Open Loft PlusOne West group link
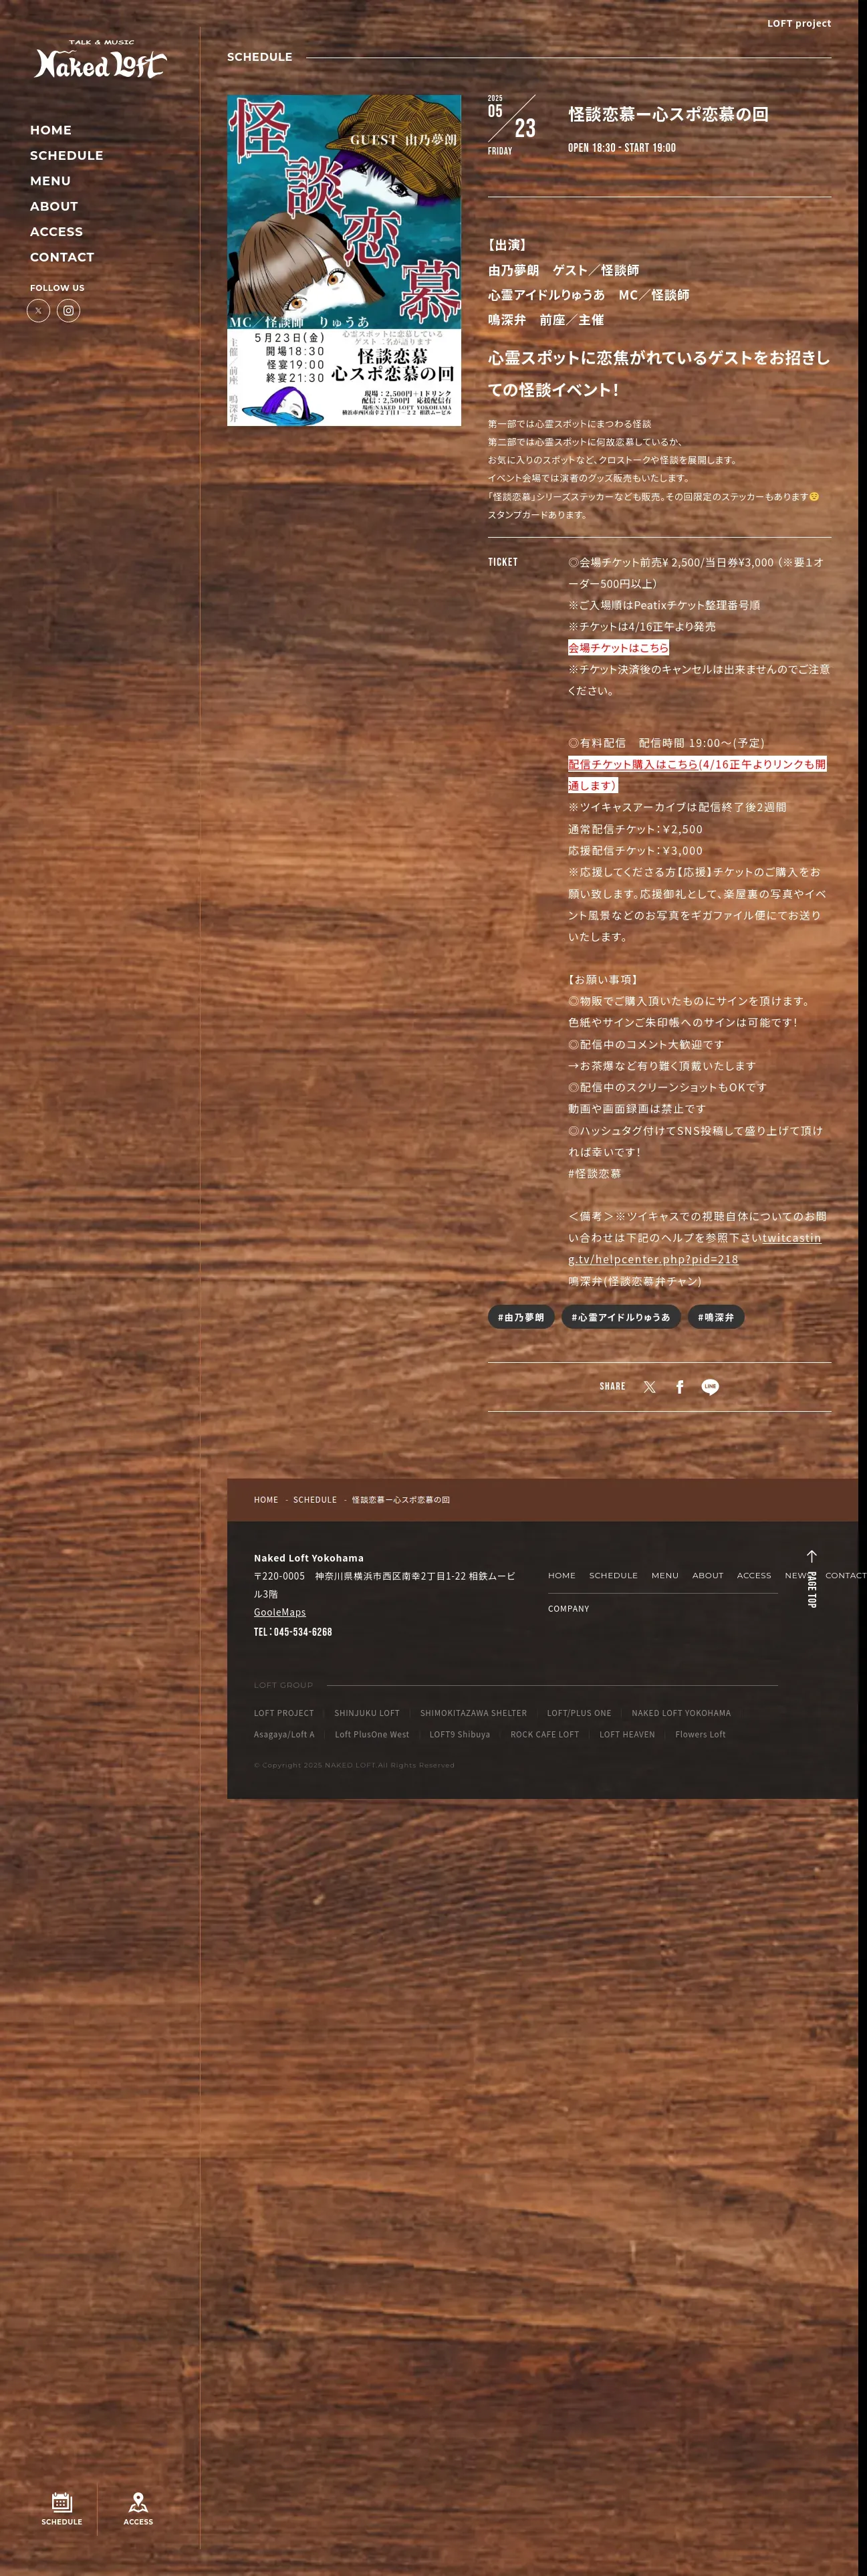Screen dimensions: 867x2576 point(372,1735)
